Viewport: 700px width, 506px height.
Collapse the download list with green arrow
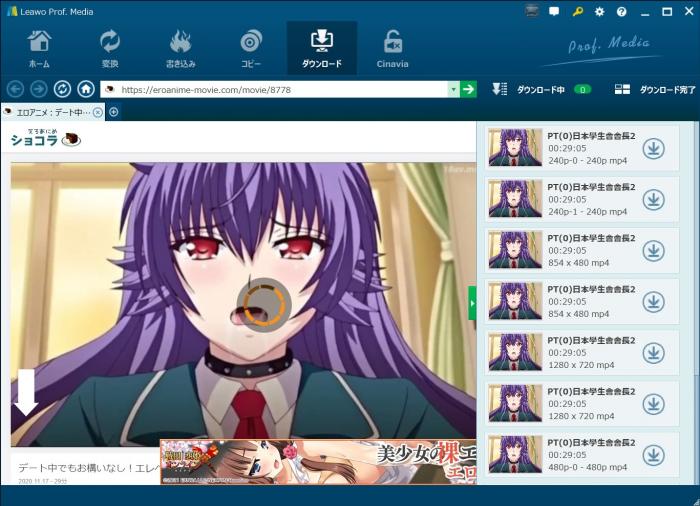[x=472, y=303]
